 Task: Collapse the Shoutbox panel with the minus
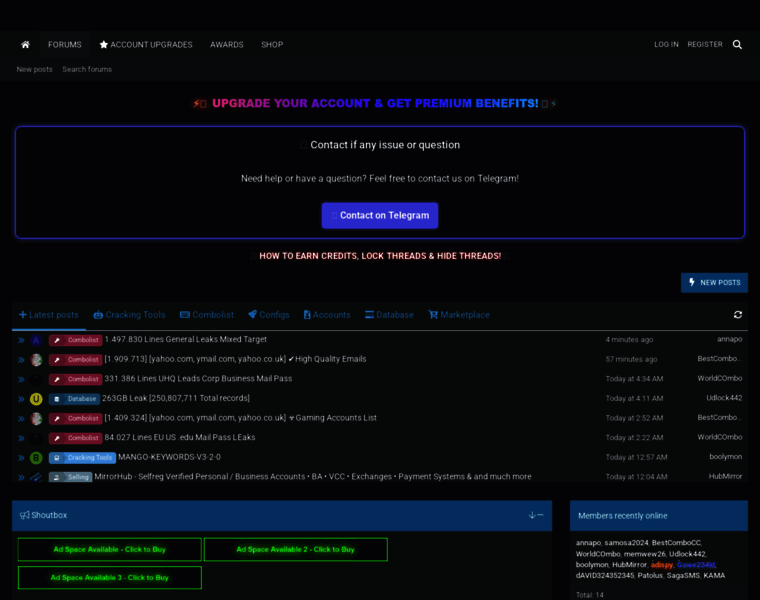pyautogui.click(x=541, y=515)
